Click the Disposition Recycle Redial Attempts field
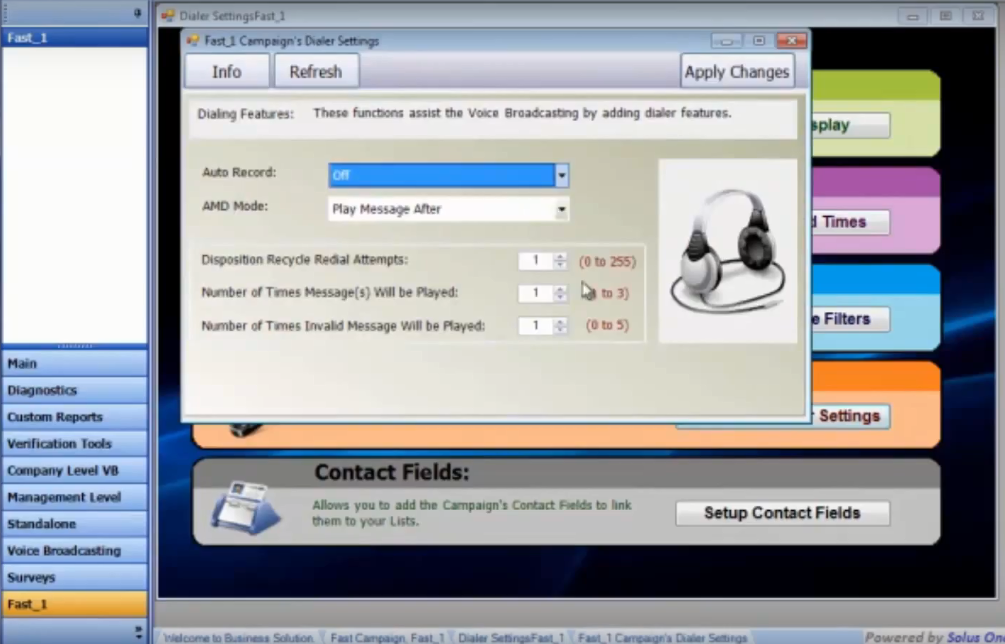Viewport: 1005px width, 644px height. tap(536, 260)
